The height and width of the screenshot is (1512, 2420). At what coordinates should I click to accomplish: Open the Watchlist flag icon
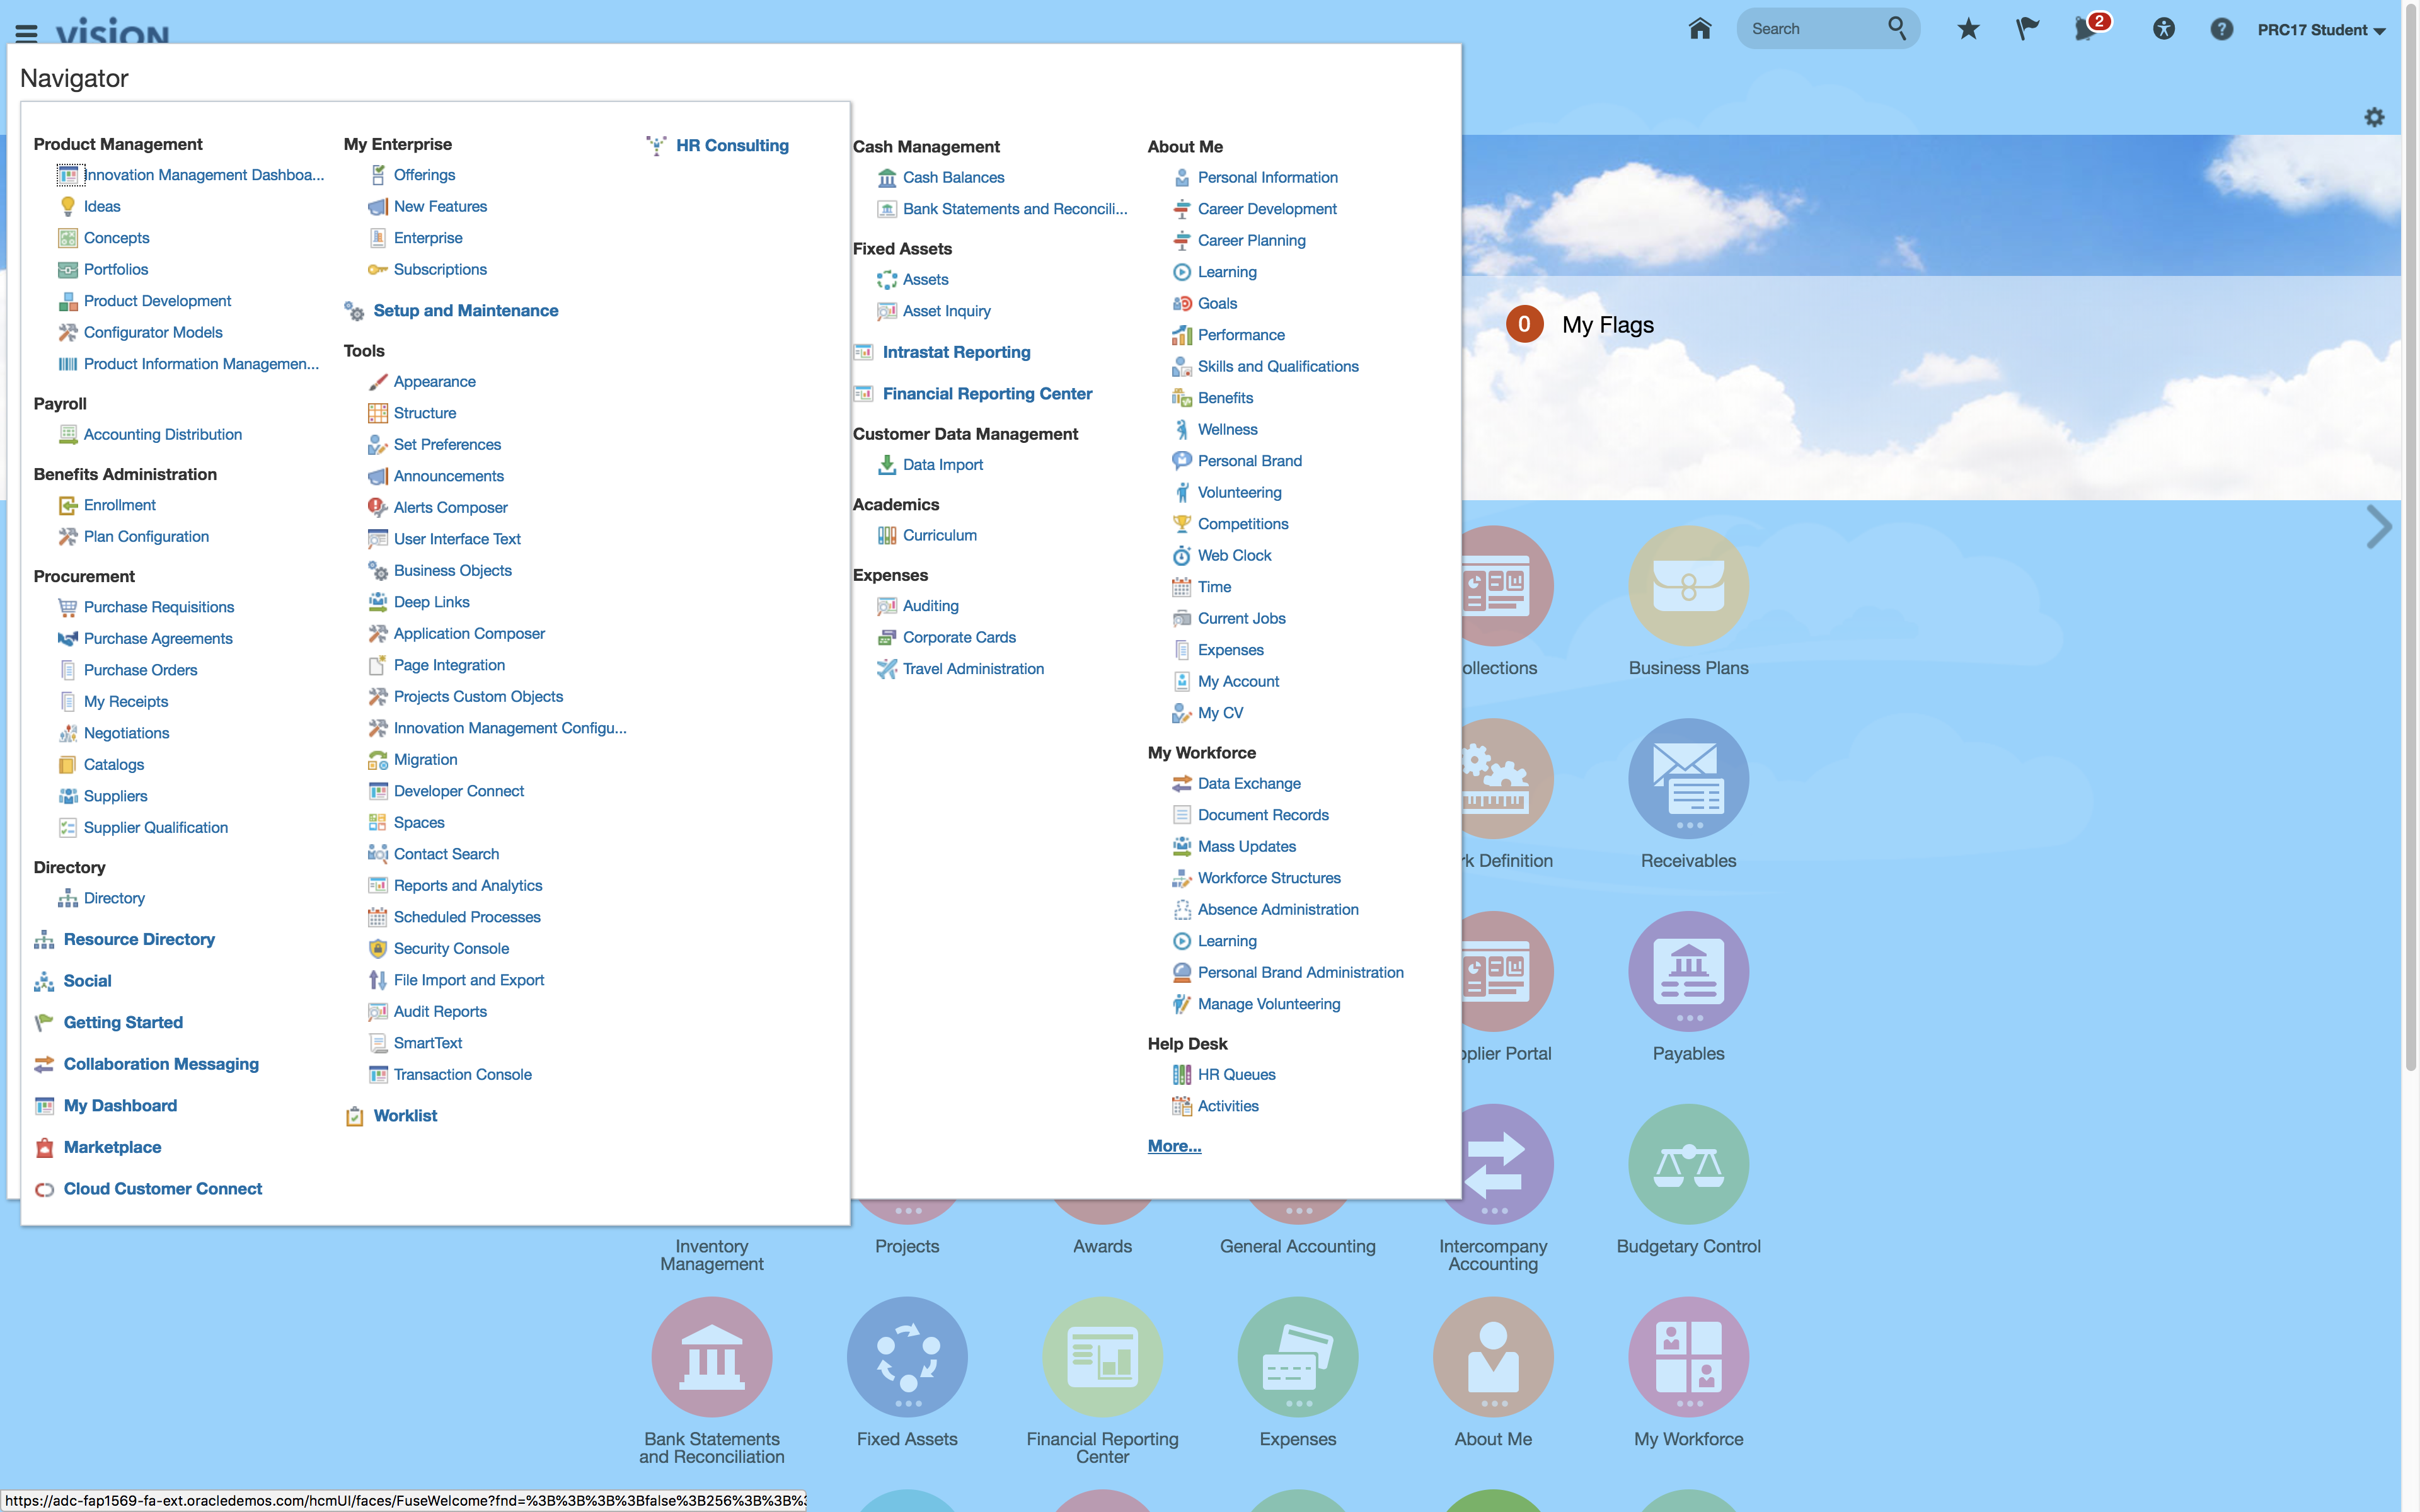(x=2027, y=29)
